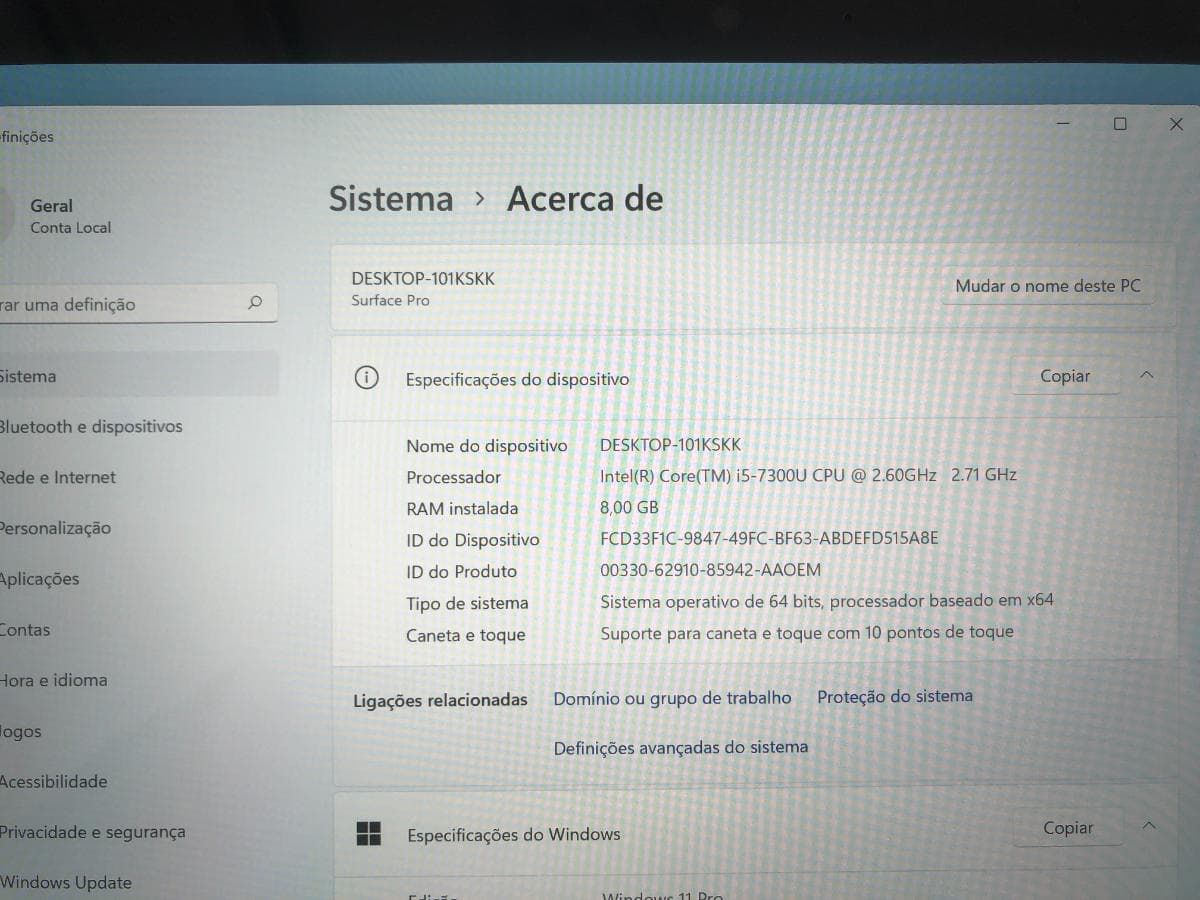Close the Settings window

[1176, 123]
